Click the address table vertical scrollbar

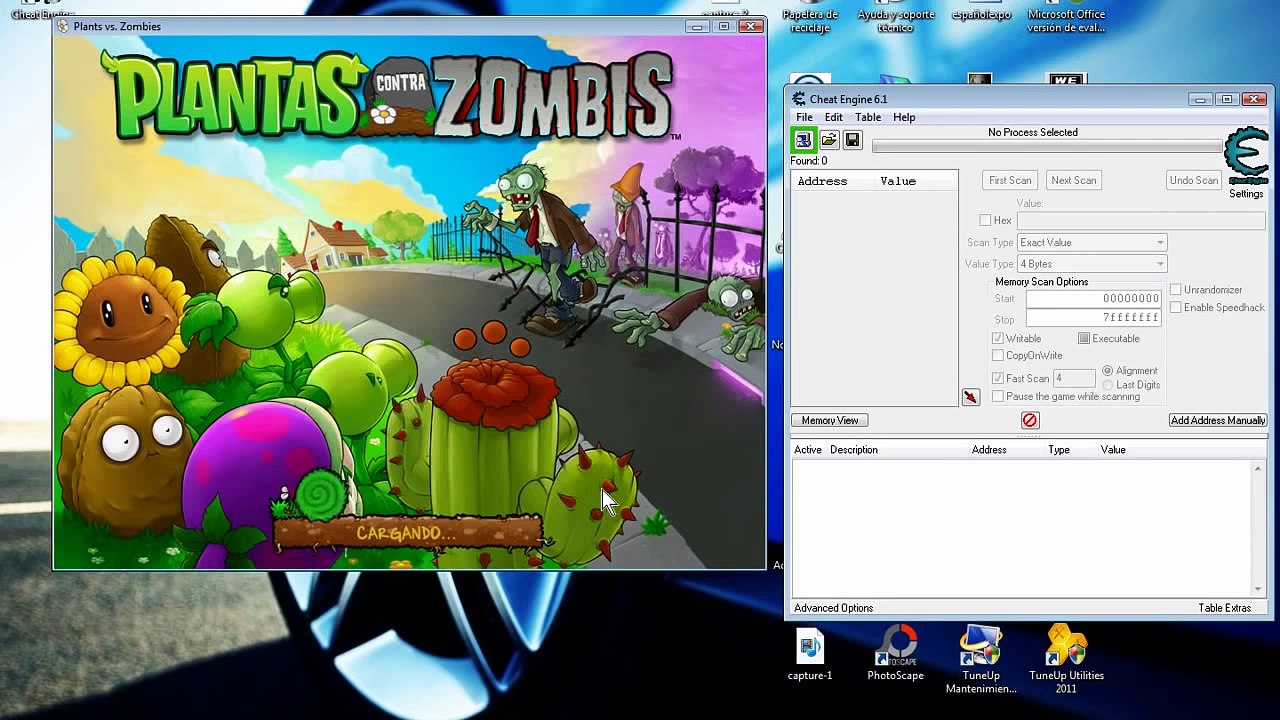pyautogui.click(x=1258, y=528)
